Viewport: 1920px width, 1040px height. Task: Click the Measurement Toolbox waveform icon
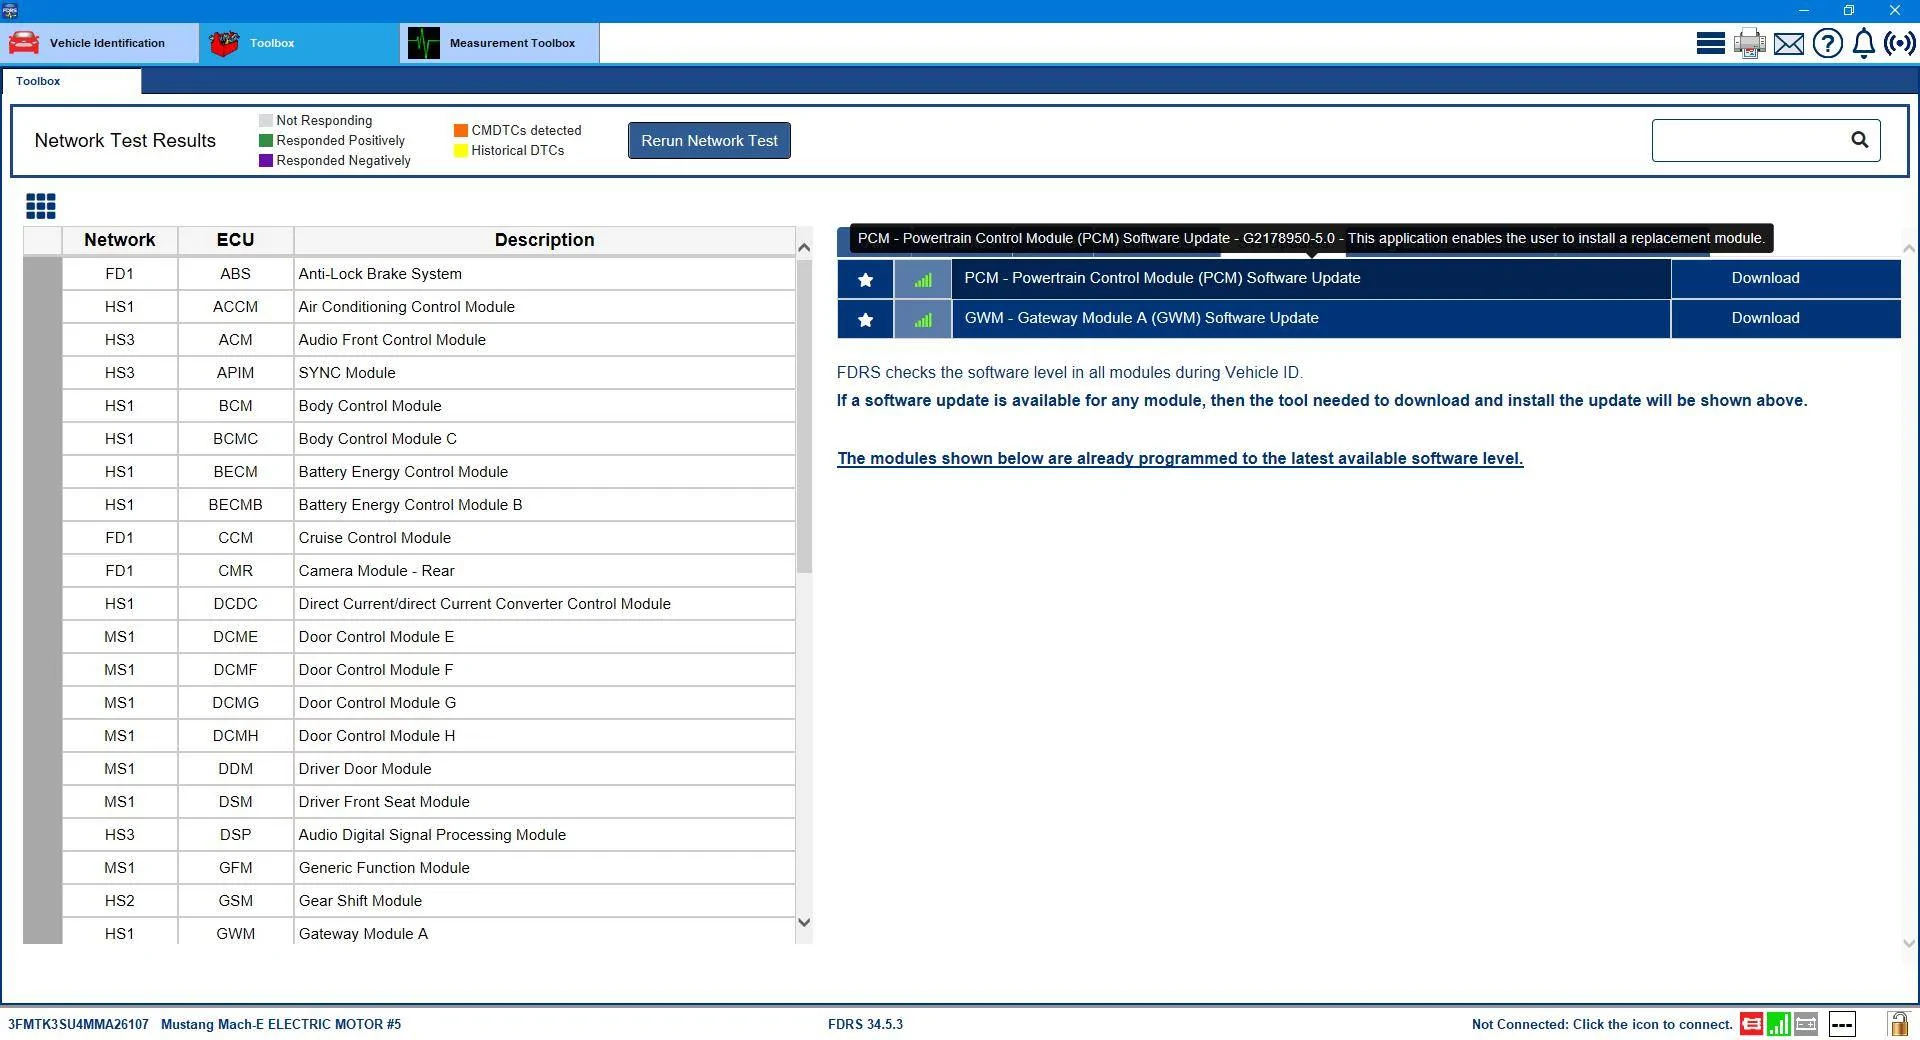pos(424,43)
